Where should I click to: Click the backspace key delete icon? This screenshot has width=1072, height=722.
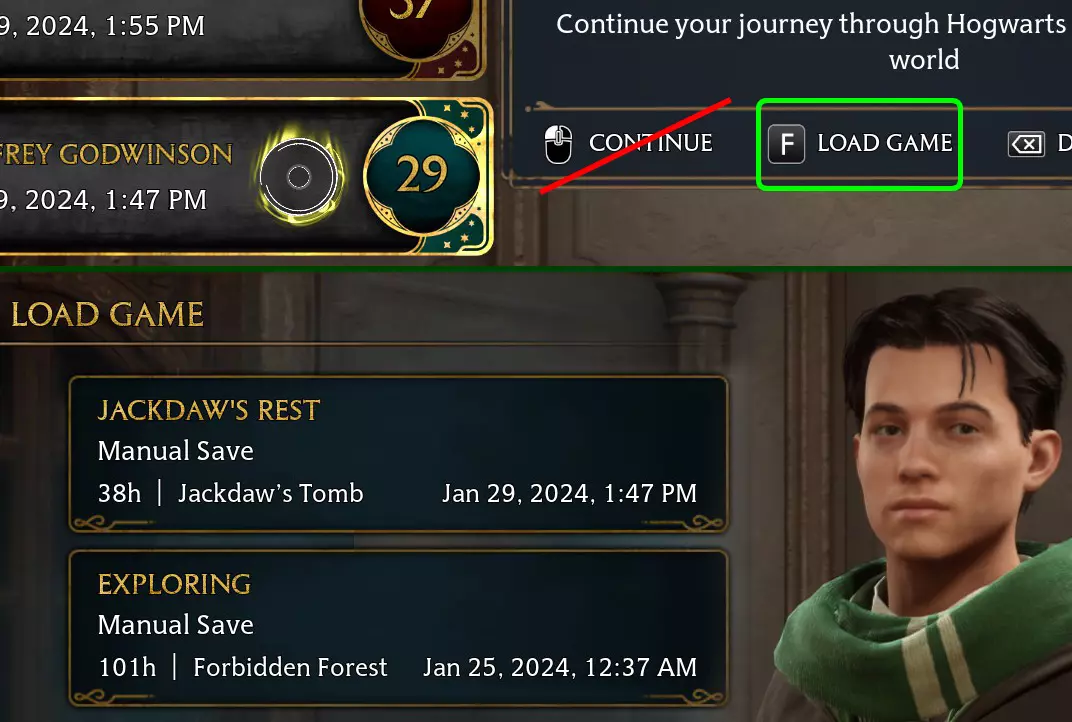[x=1026, y=144]
